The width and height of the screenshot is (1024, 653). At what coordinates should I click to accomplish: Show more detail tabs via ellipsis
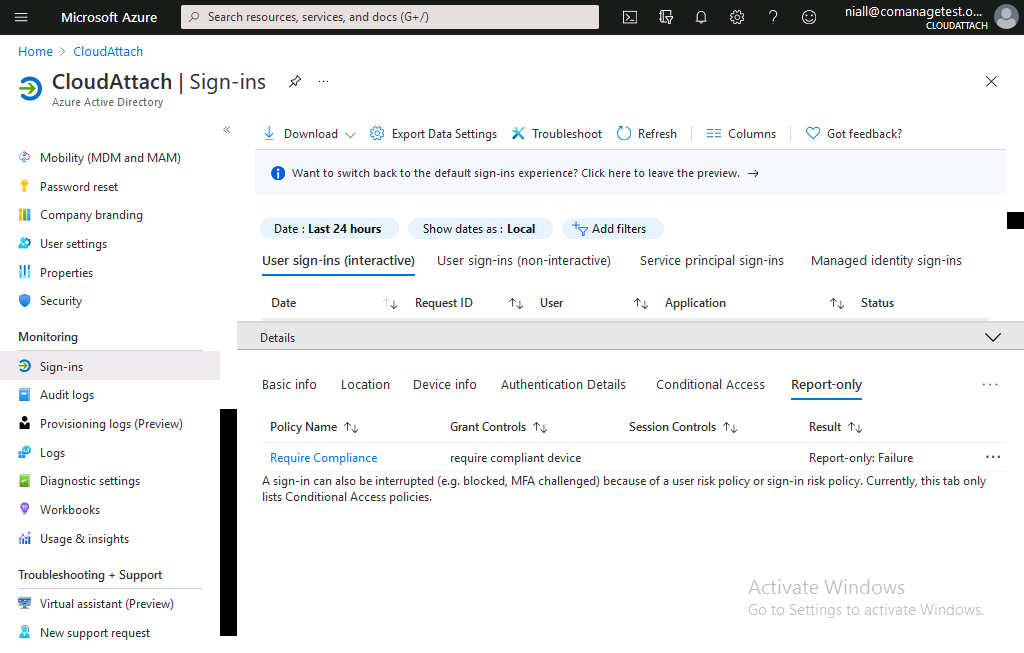pyautogui.click(x=990, y=385)
